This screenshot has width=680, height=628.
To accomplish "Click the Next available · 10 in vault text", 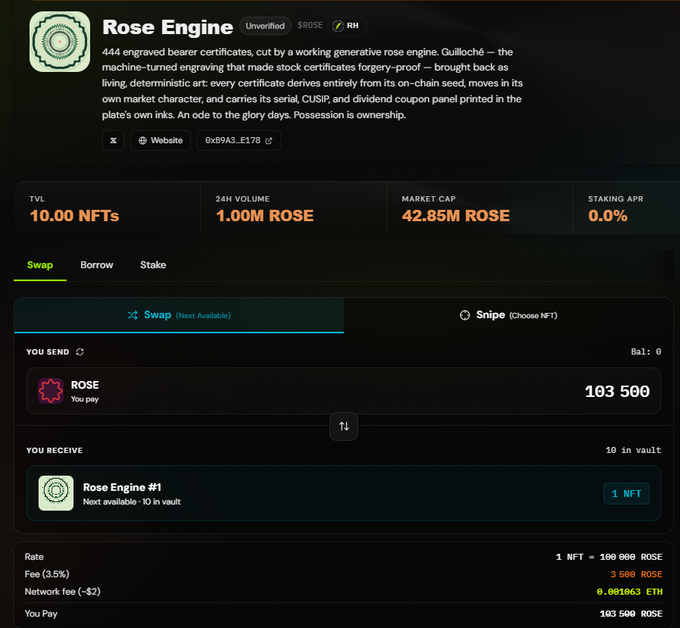I will (132, 502).
